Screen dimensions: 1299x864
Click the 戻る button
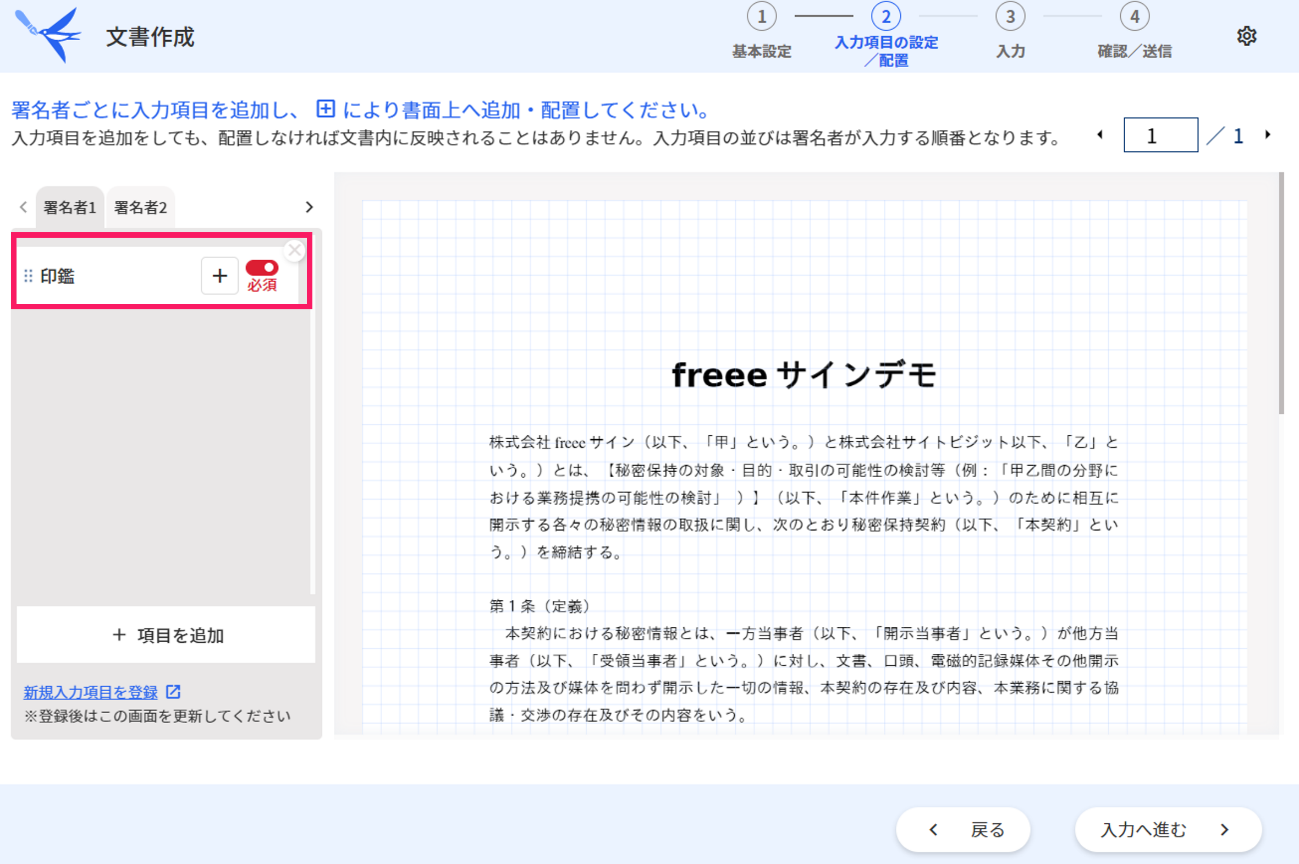tap(963, 830)
